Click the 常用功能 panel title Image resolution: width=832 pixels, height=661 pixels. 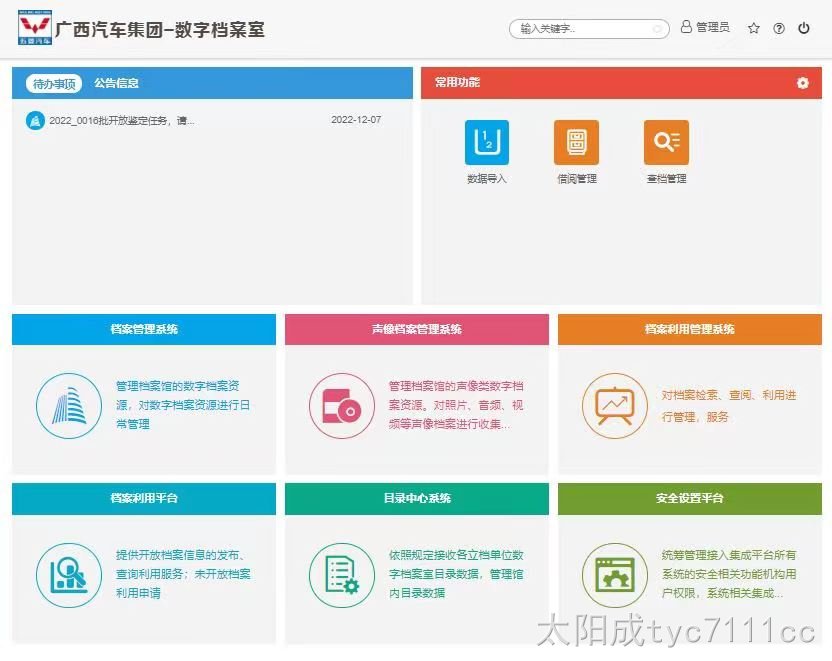[457, 82]
